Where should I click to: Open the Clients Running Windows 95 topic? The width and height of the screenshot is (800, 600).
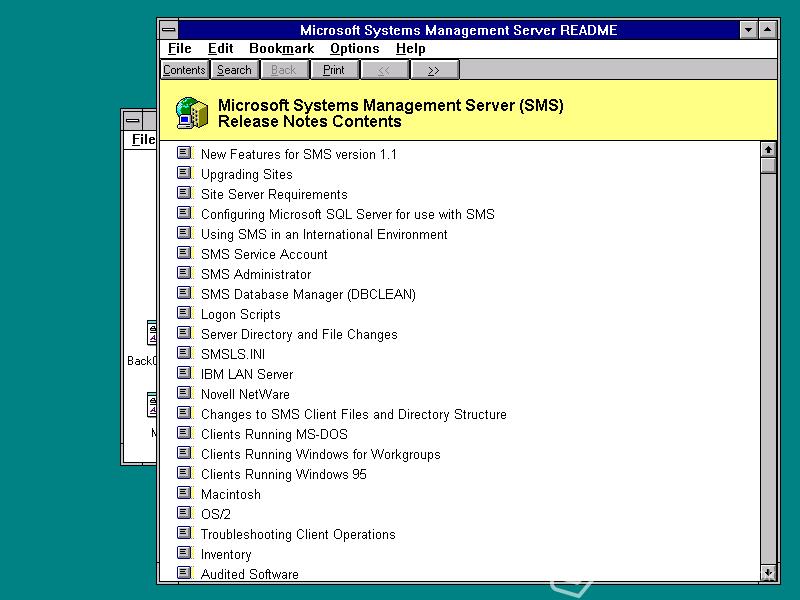284,474
